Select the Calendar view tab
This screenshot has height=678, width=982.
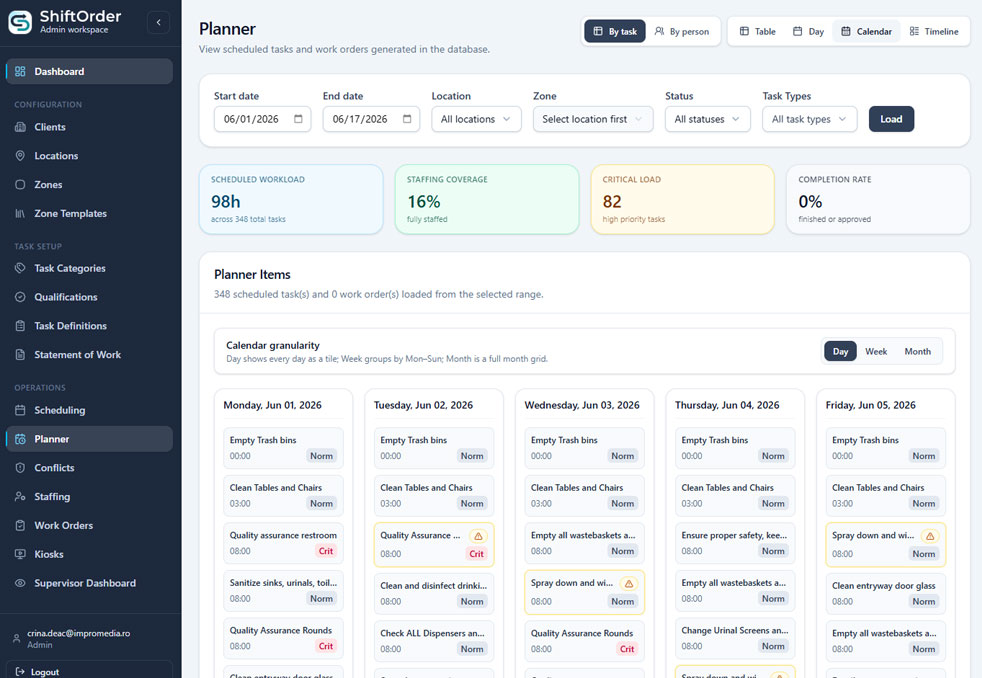click(x=866, y=31)
